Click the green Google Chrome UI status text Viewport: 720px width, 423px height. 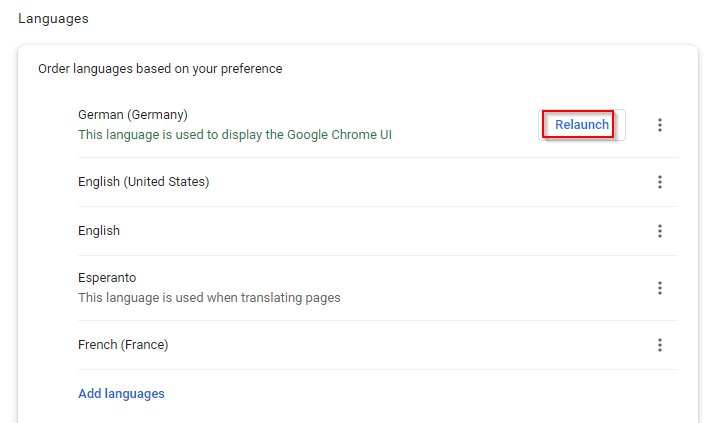[235, 135]
